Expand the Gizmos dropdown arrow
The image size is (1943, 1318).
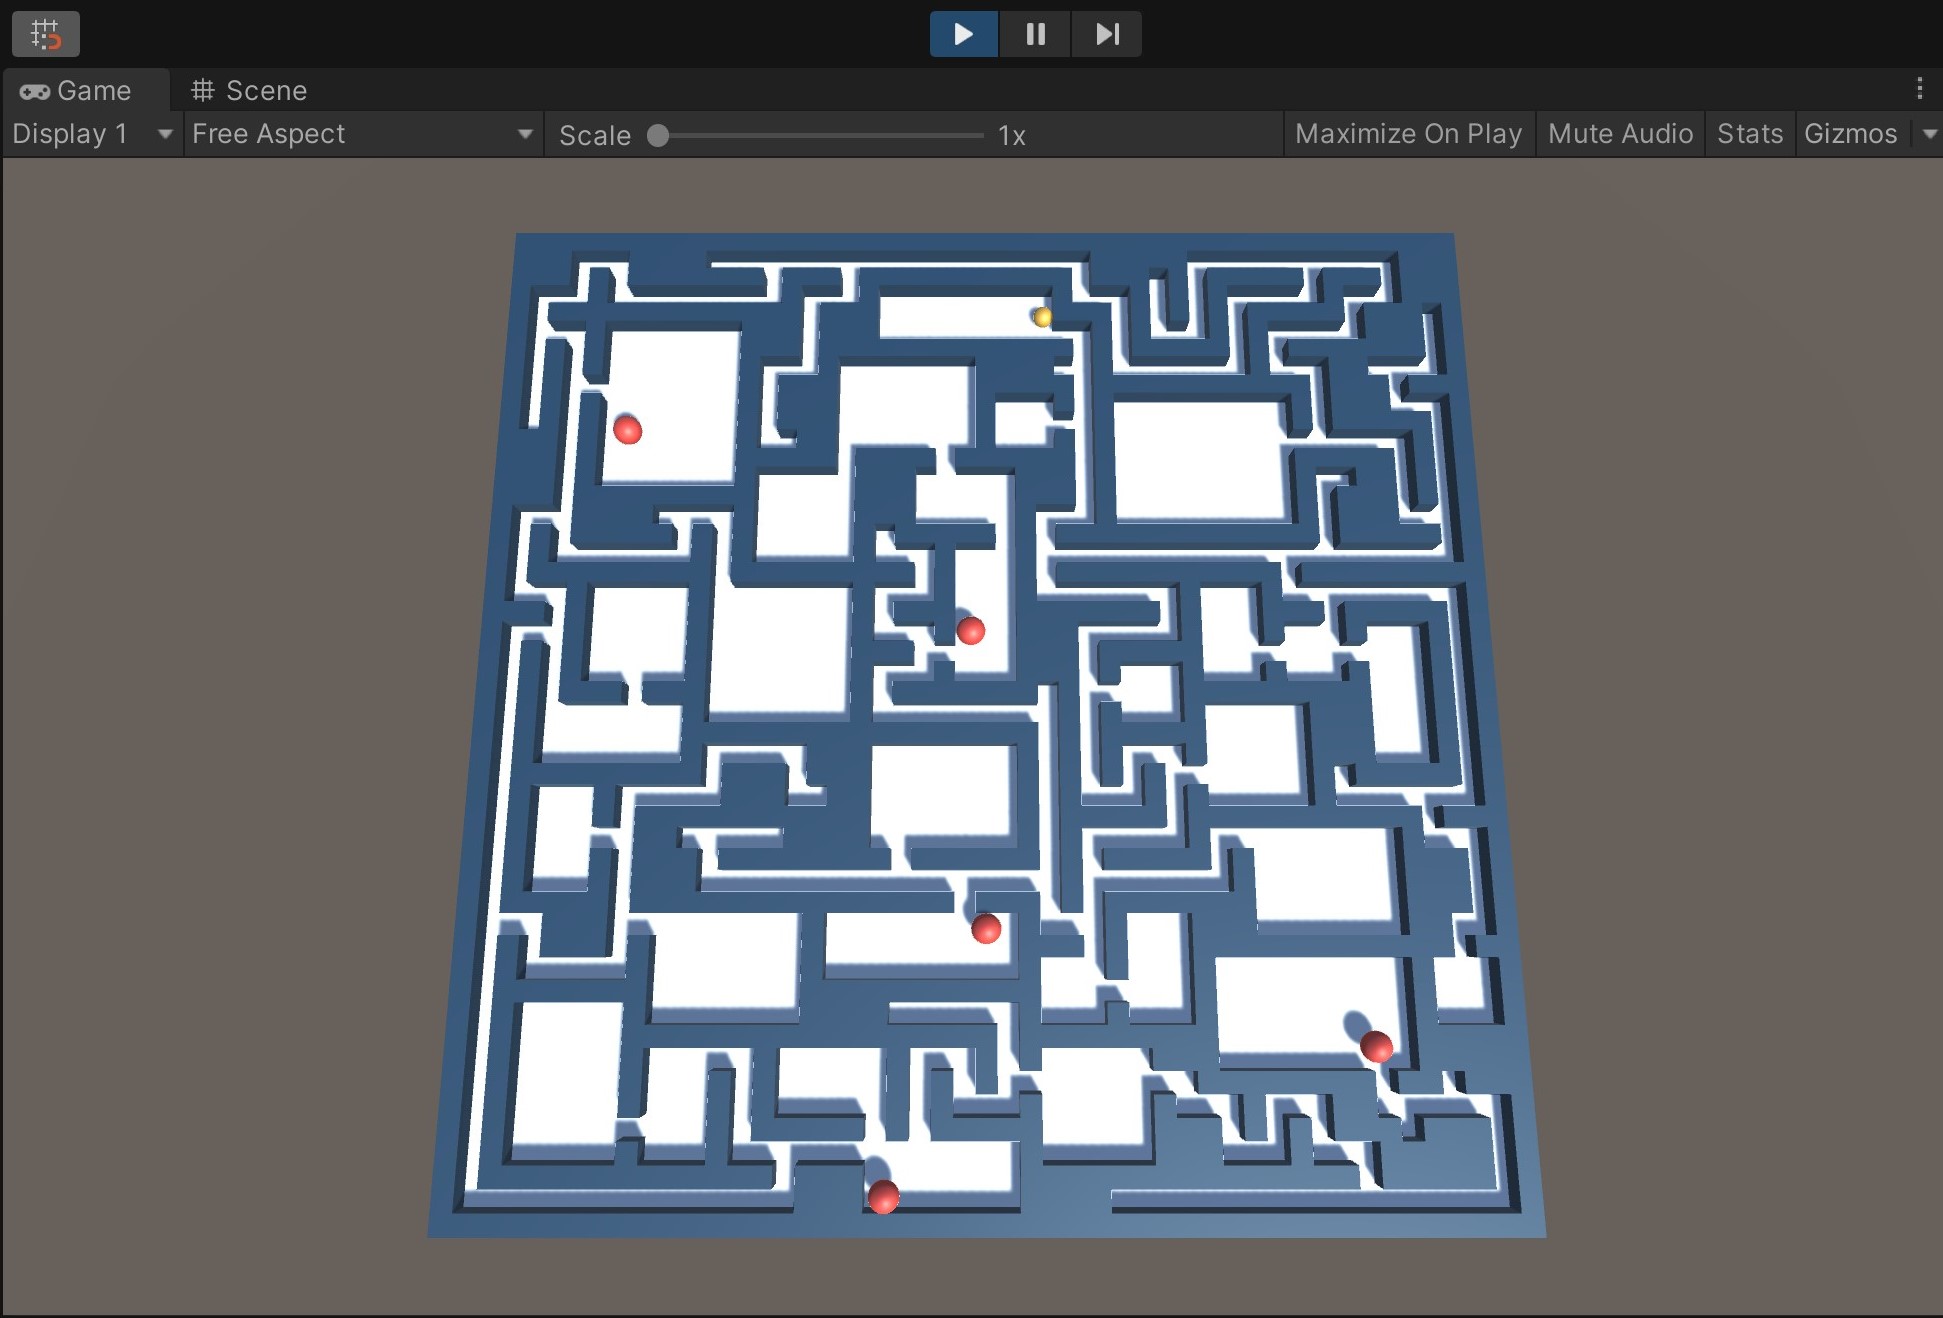point(1929,133)
